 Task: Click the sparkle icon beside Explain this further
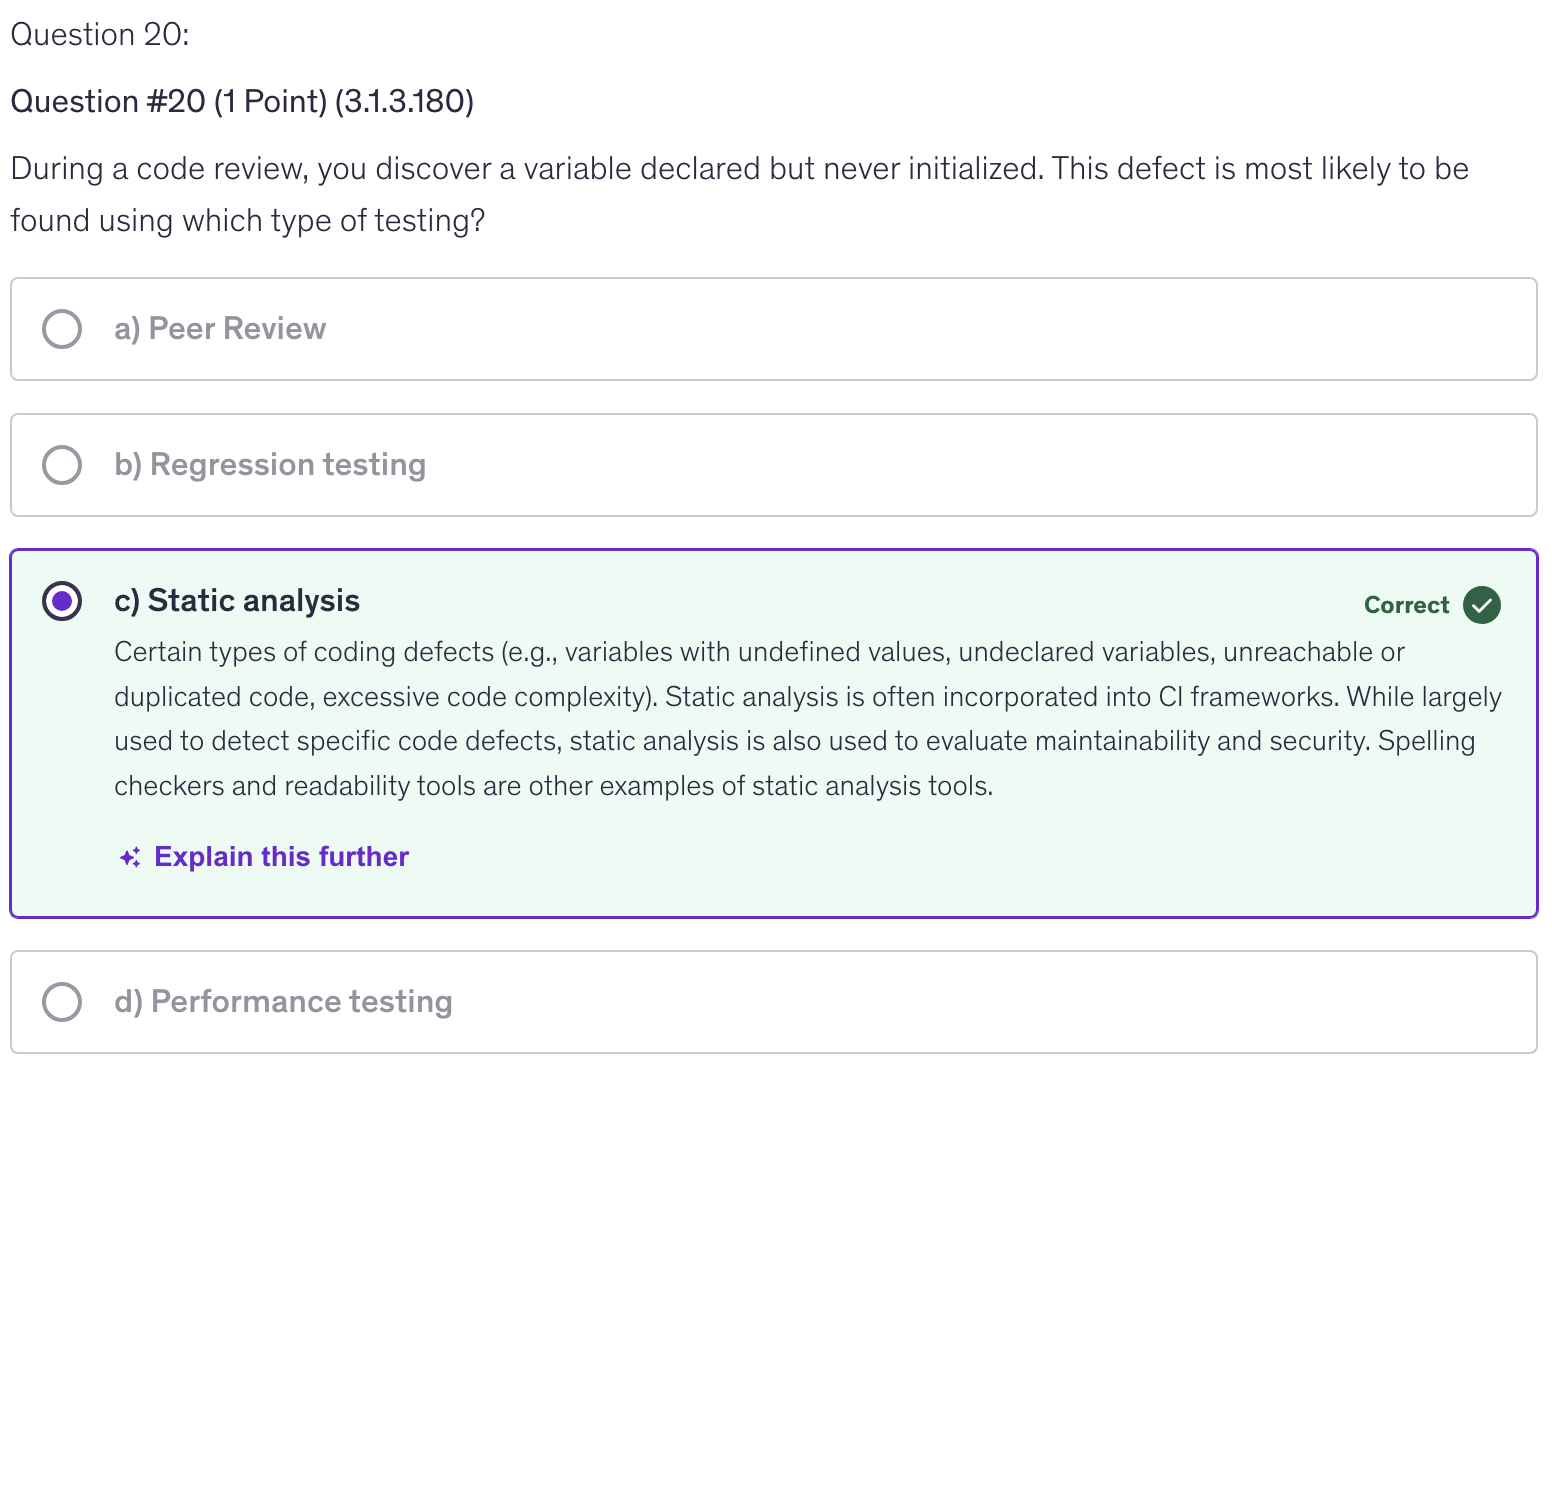130,857
